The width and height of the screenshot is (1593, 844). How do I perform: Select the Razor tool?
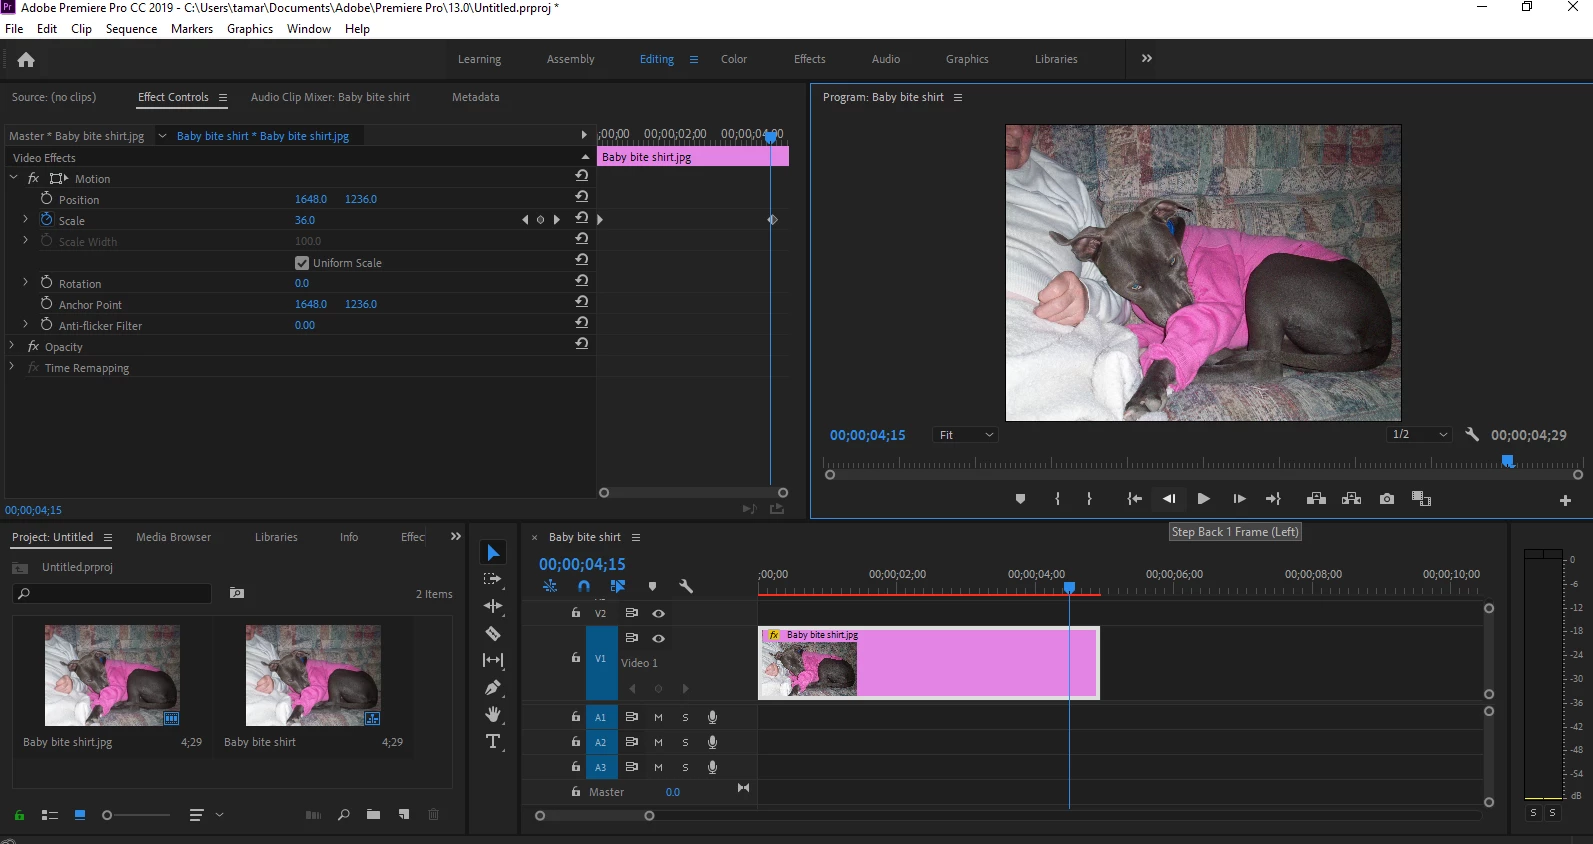tap(493, 633)
